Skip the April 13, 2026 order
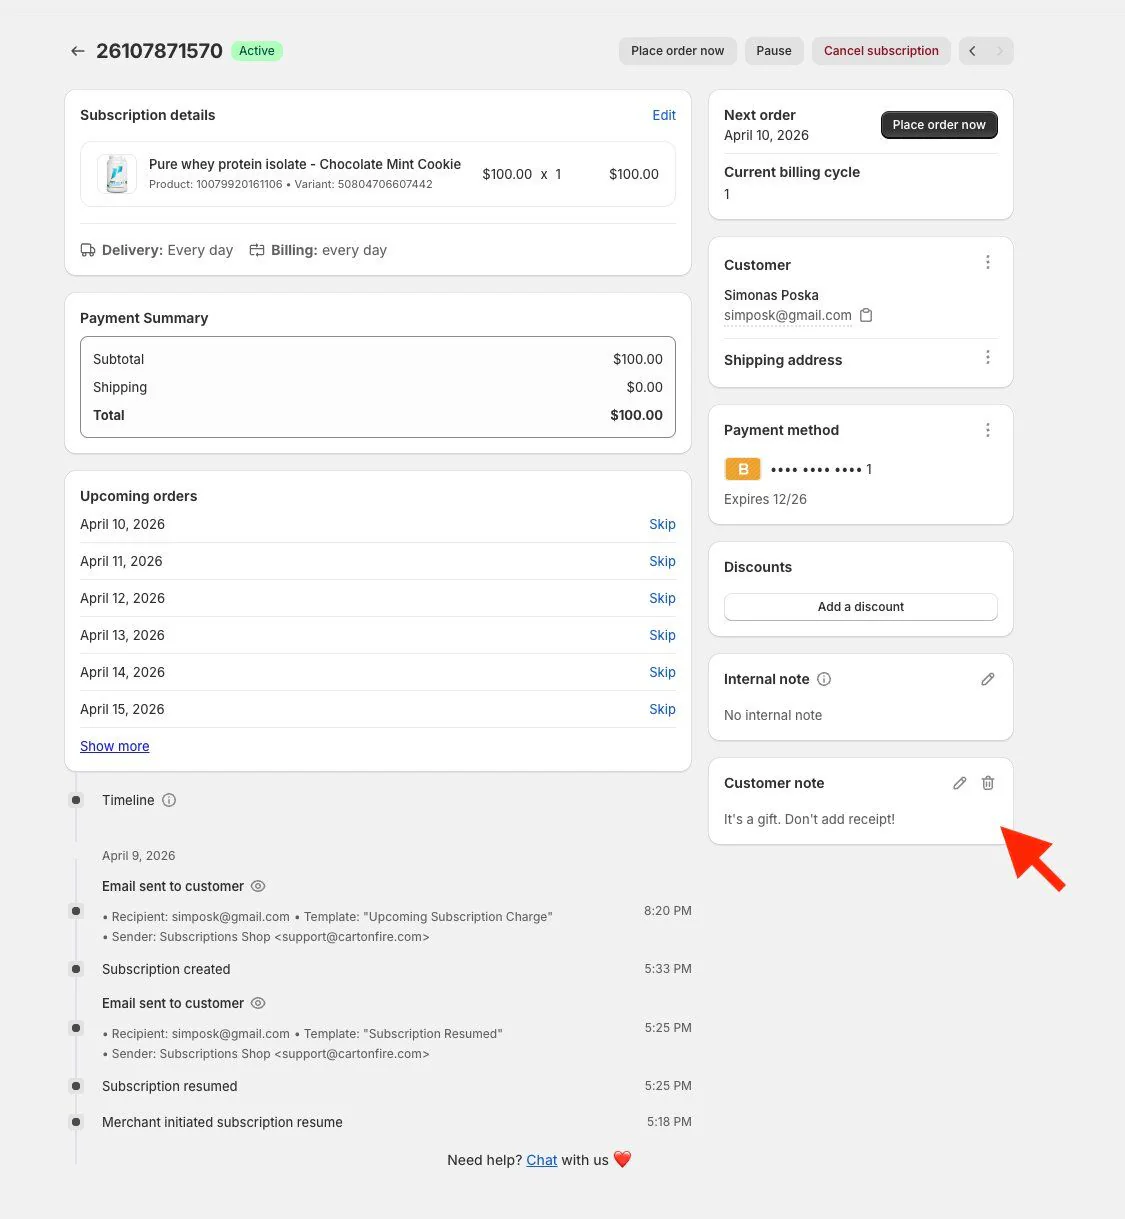1125x1219 pixels. (662, 635)
